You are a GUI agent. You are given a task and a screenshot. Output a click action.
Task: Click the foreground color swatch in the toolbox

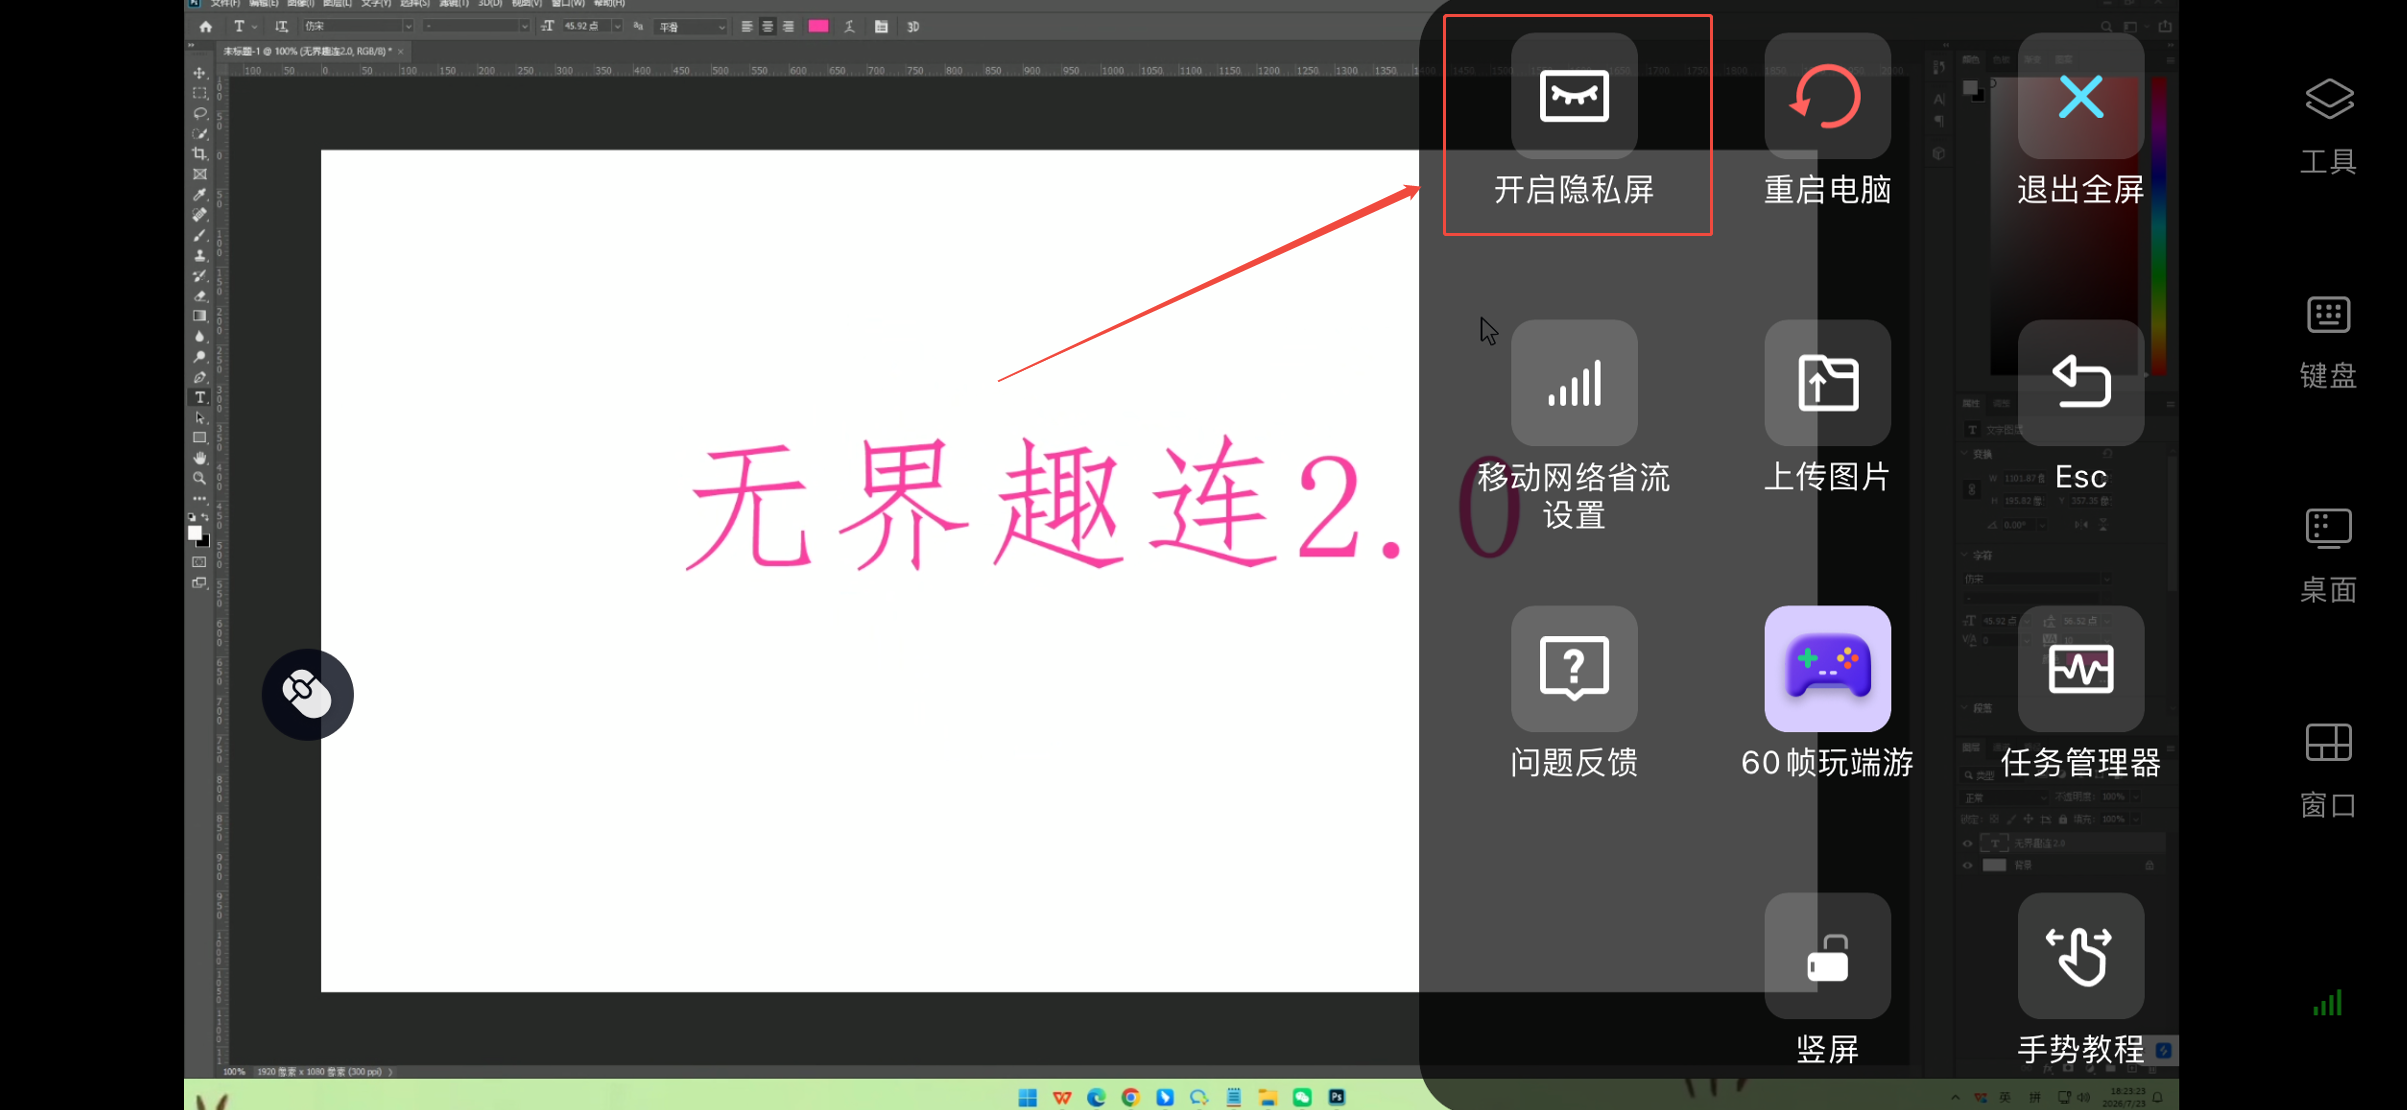pyautogui.click(x=195, y=532)
